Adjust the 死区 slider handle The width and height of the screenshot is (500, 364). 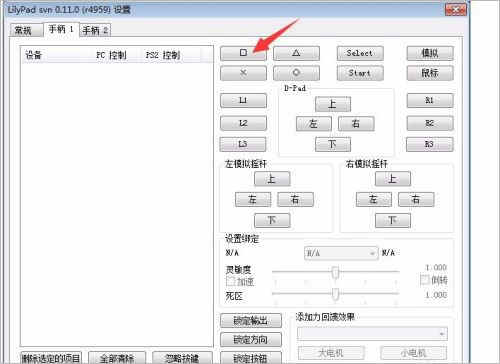(335, 294)
